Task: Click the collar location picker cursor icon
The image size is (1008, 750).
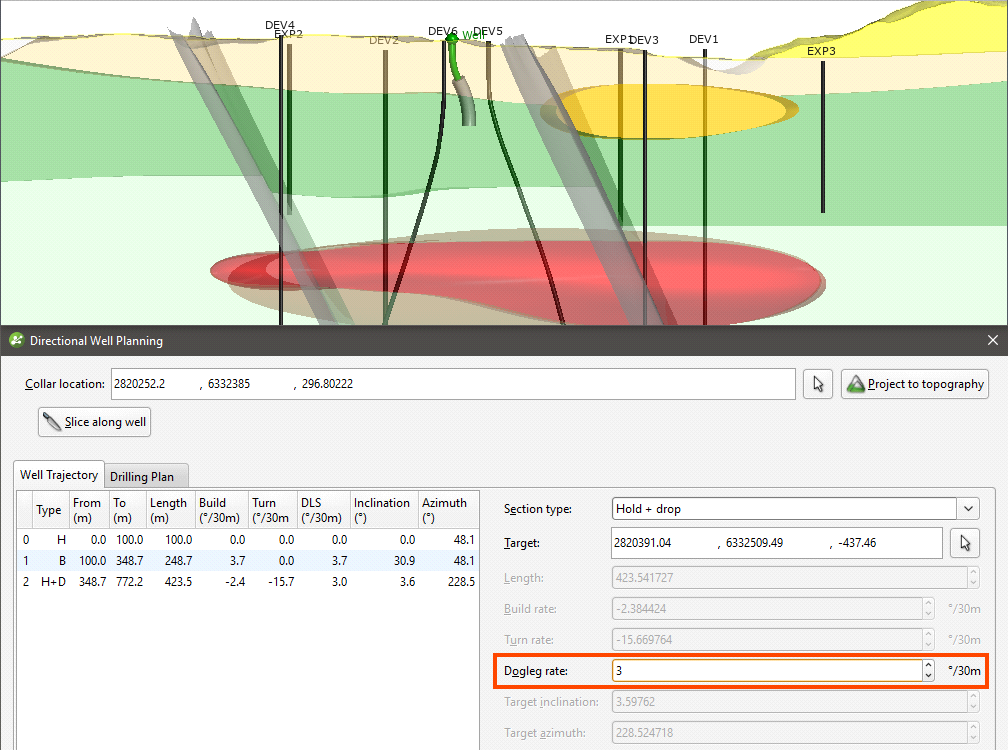Action: pos(818,384)
